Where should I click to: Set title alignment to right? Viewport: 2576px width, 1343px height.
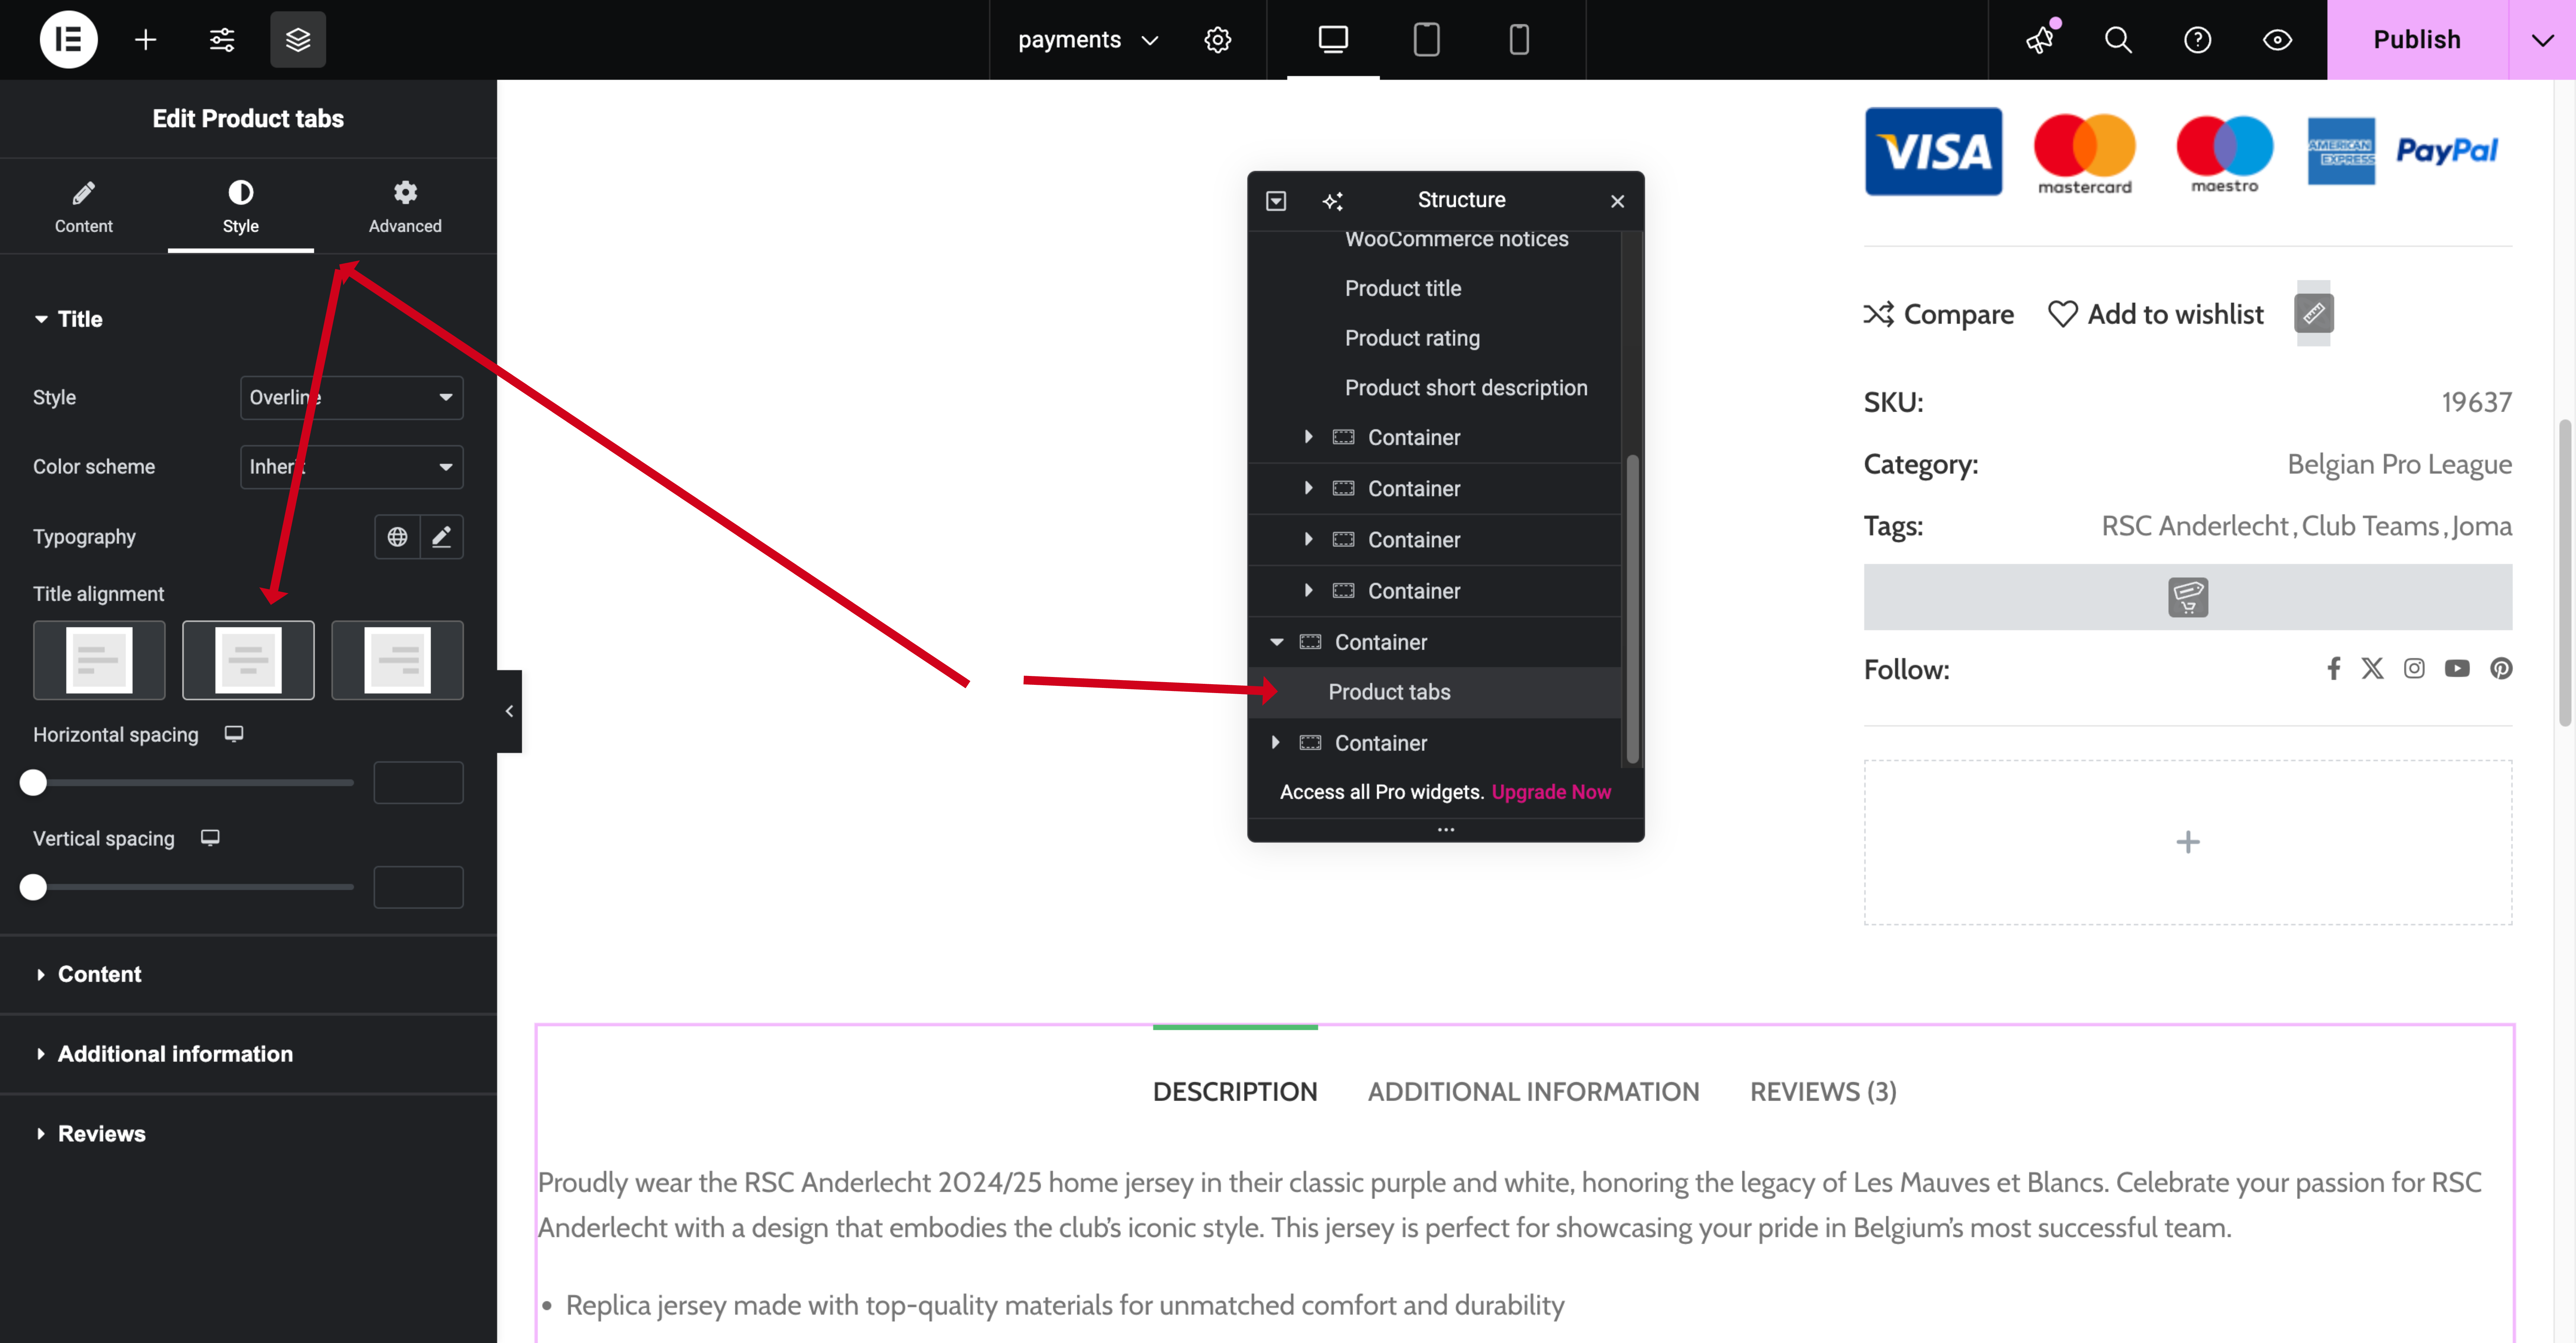[397, 660]
